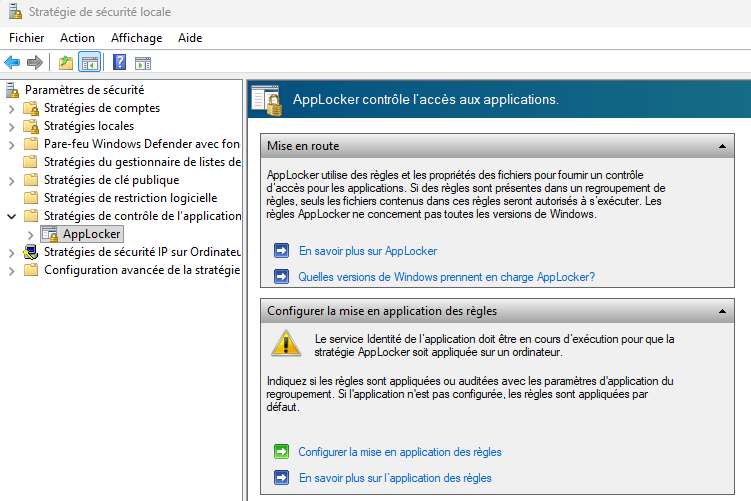The height and width of the screenshot is (501, 751).
Task: Click the arrow icon beside En savoir plus sur l'application des règles
Action: pos(282,478)
